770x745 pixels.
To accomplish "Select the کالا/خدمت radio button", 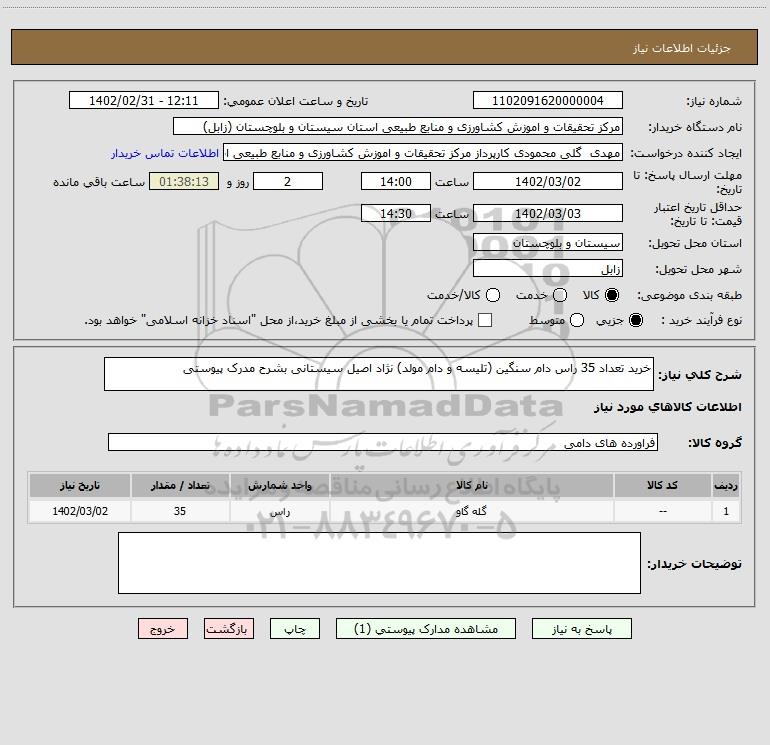I will tap(493, 295).
